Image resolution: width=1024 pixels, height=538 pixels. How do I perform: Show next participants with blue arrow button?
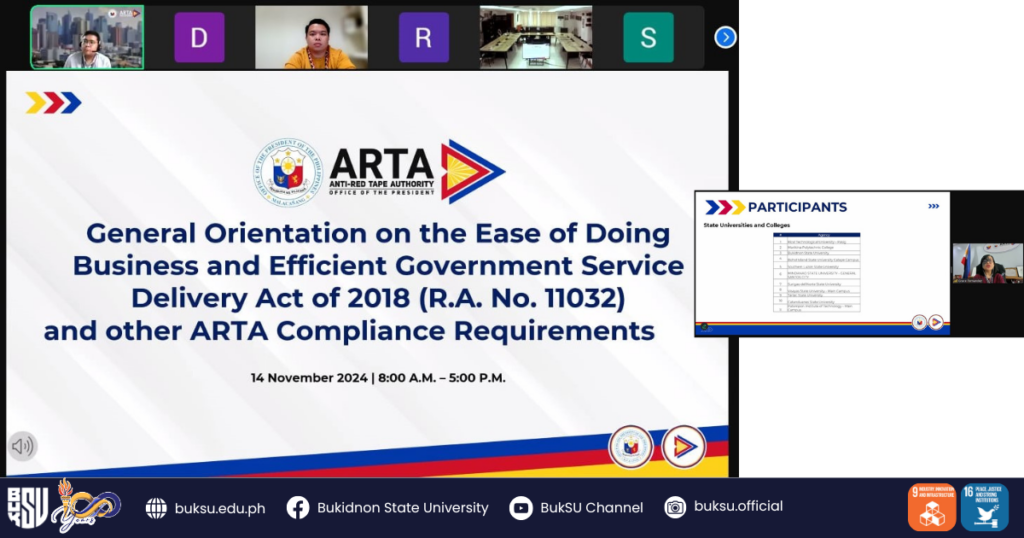(725, 37)
